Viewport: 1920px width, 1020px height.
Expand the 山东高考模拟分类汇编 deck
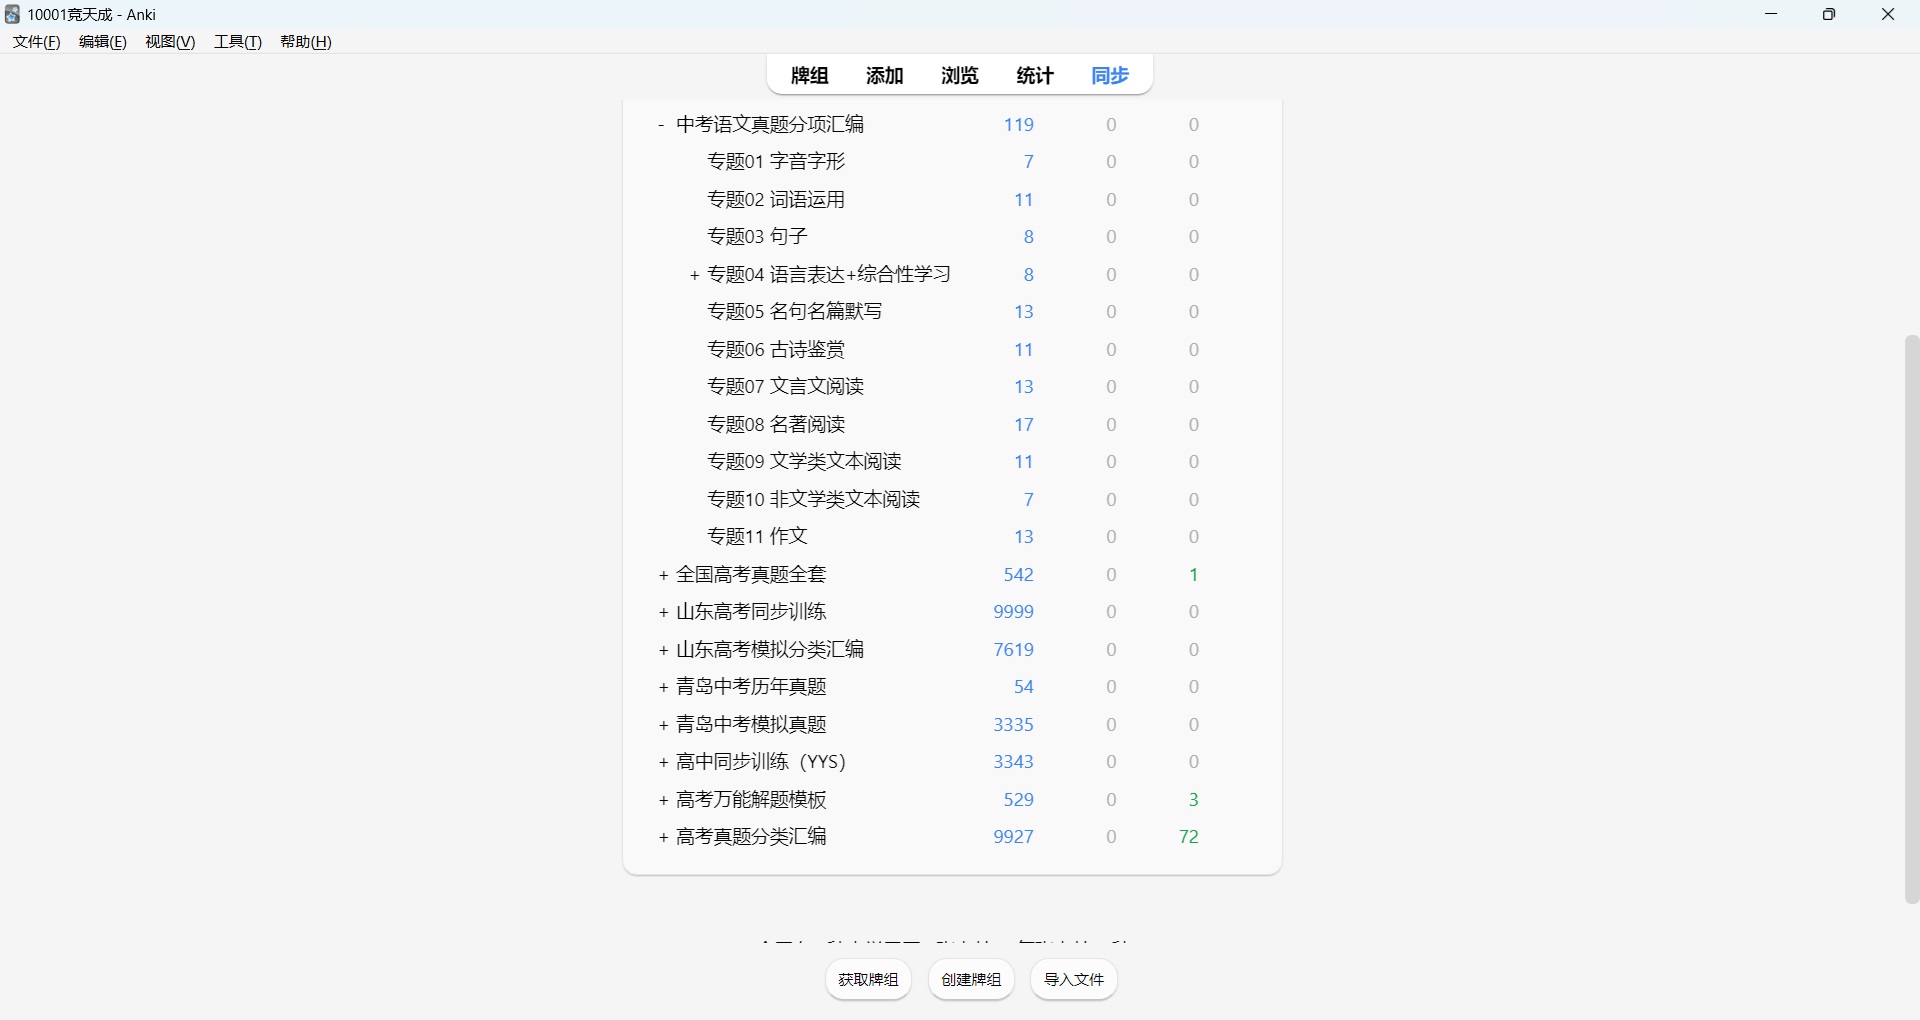pyautogui.click(x=663, y=650)
